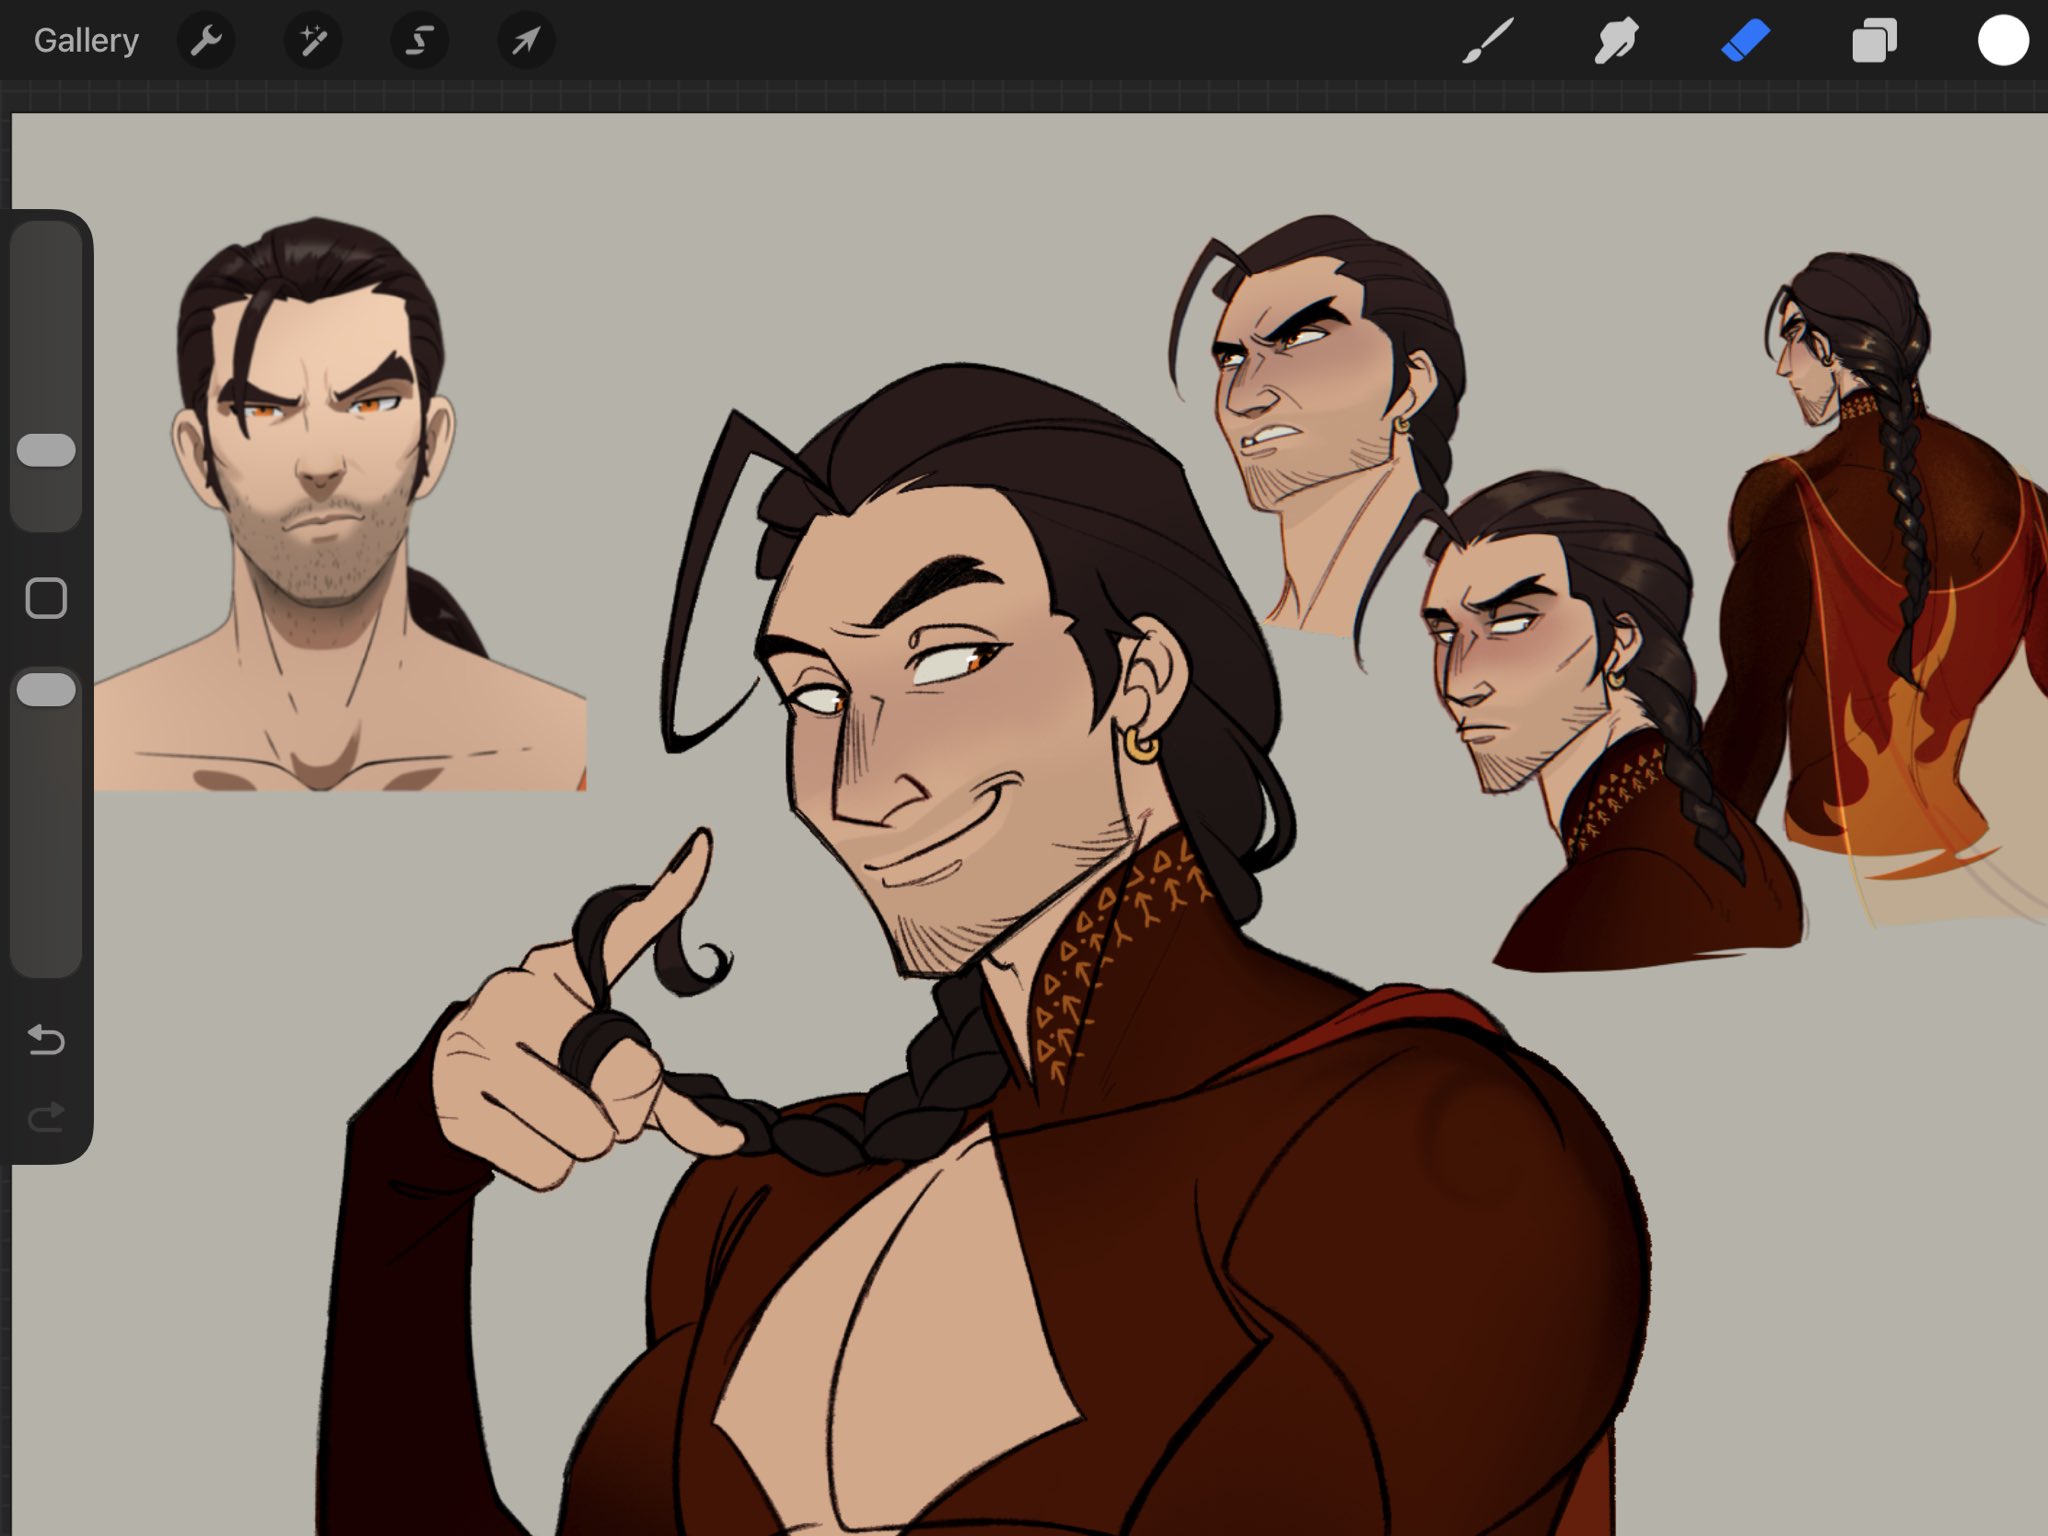Click the brush size slider handle

46,450
